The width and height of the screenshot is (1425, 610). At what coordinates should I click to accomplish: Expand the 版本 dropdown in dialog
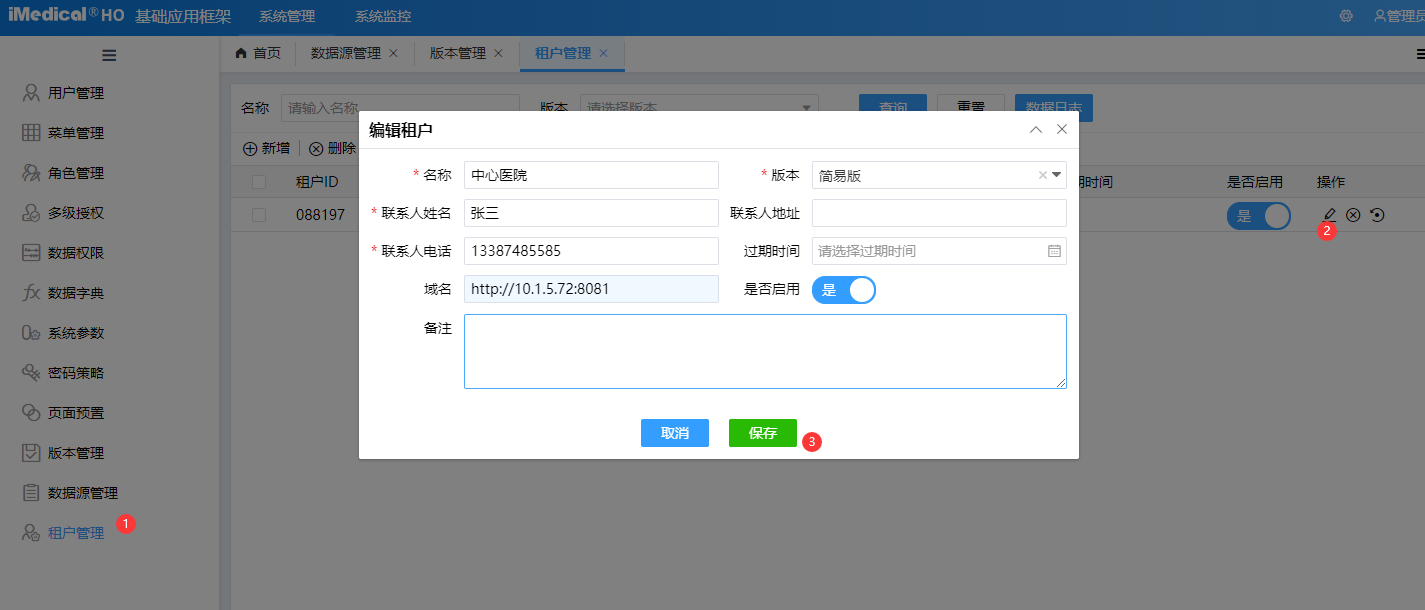(x=1056, y=175)
